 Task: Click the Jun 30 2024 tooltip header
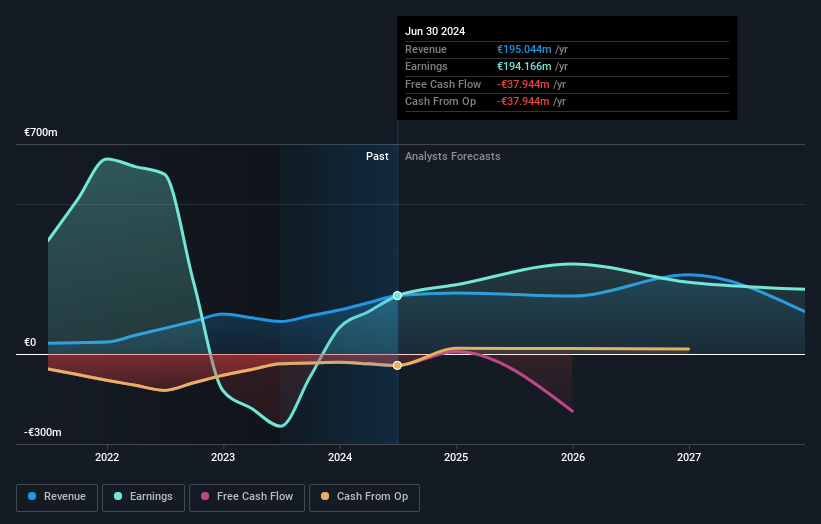pos(435,31)
